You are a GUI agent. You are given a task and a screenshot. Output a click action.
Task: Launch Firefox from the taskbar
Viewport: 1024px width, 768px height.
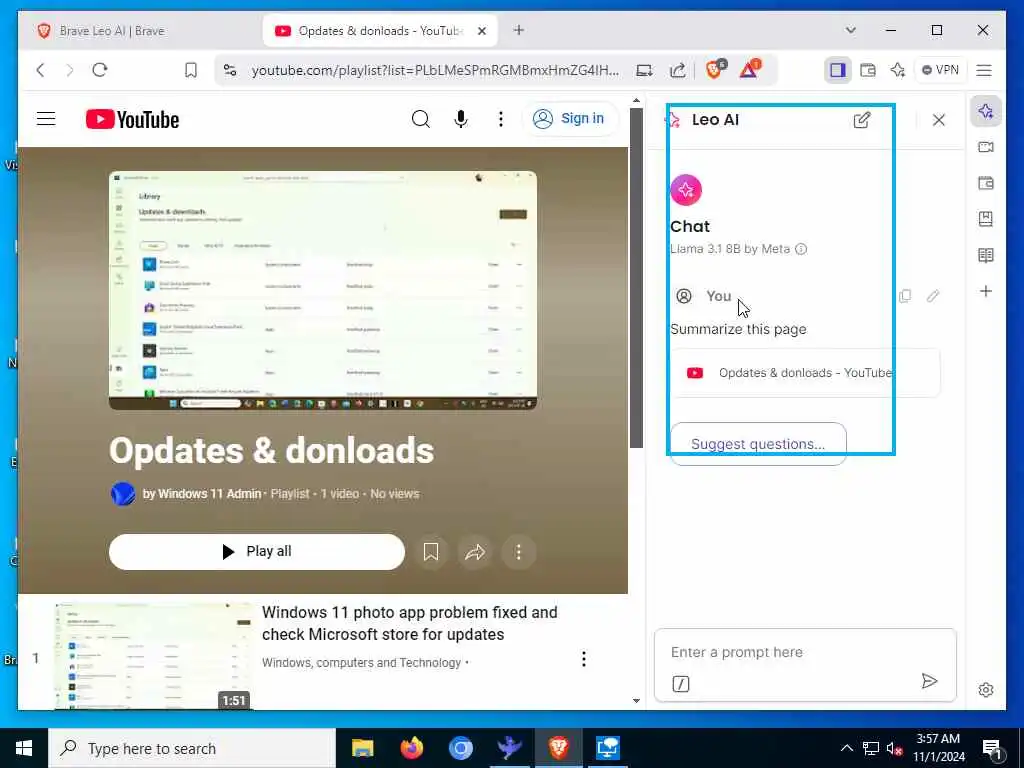pyautogui.click(x=411, y=748)
